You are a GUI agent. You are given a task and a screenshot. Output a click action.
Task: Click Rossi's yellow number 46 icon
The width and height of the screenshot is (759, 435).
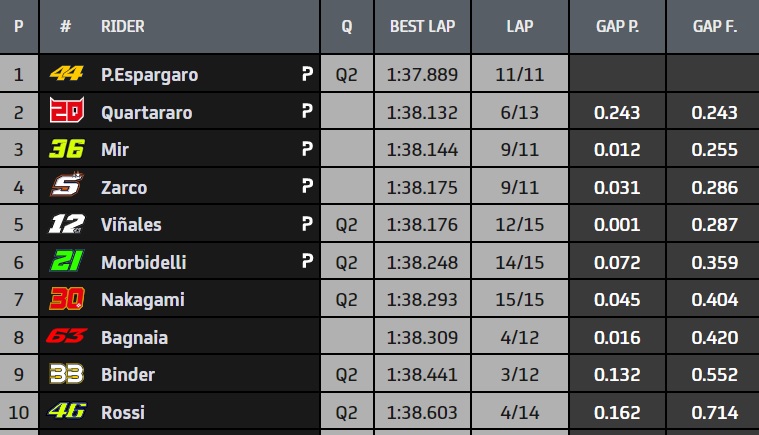(x=66, y=411)
